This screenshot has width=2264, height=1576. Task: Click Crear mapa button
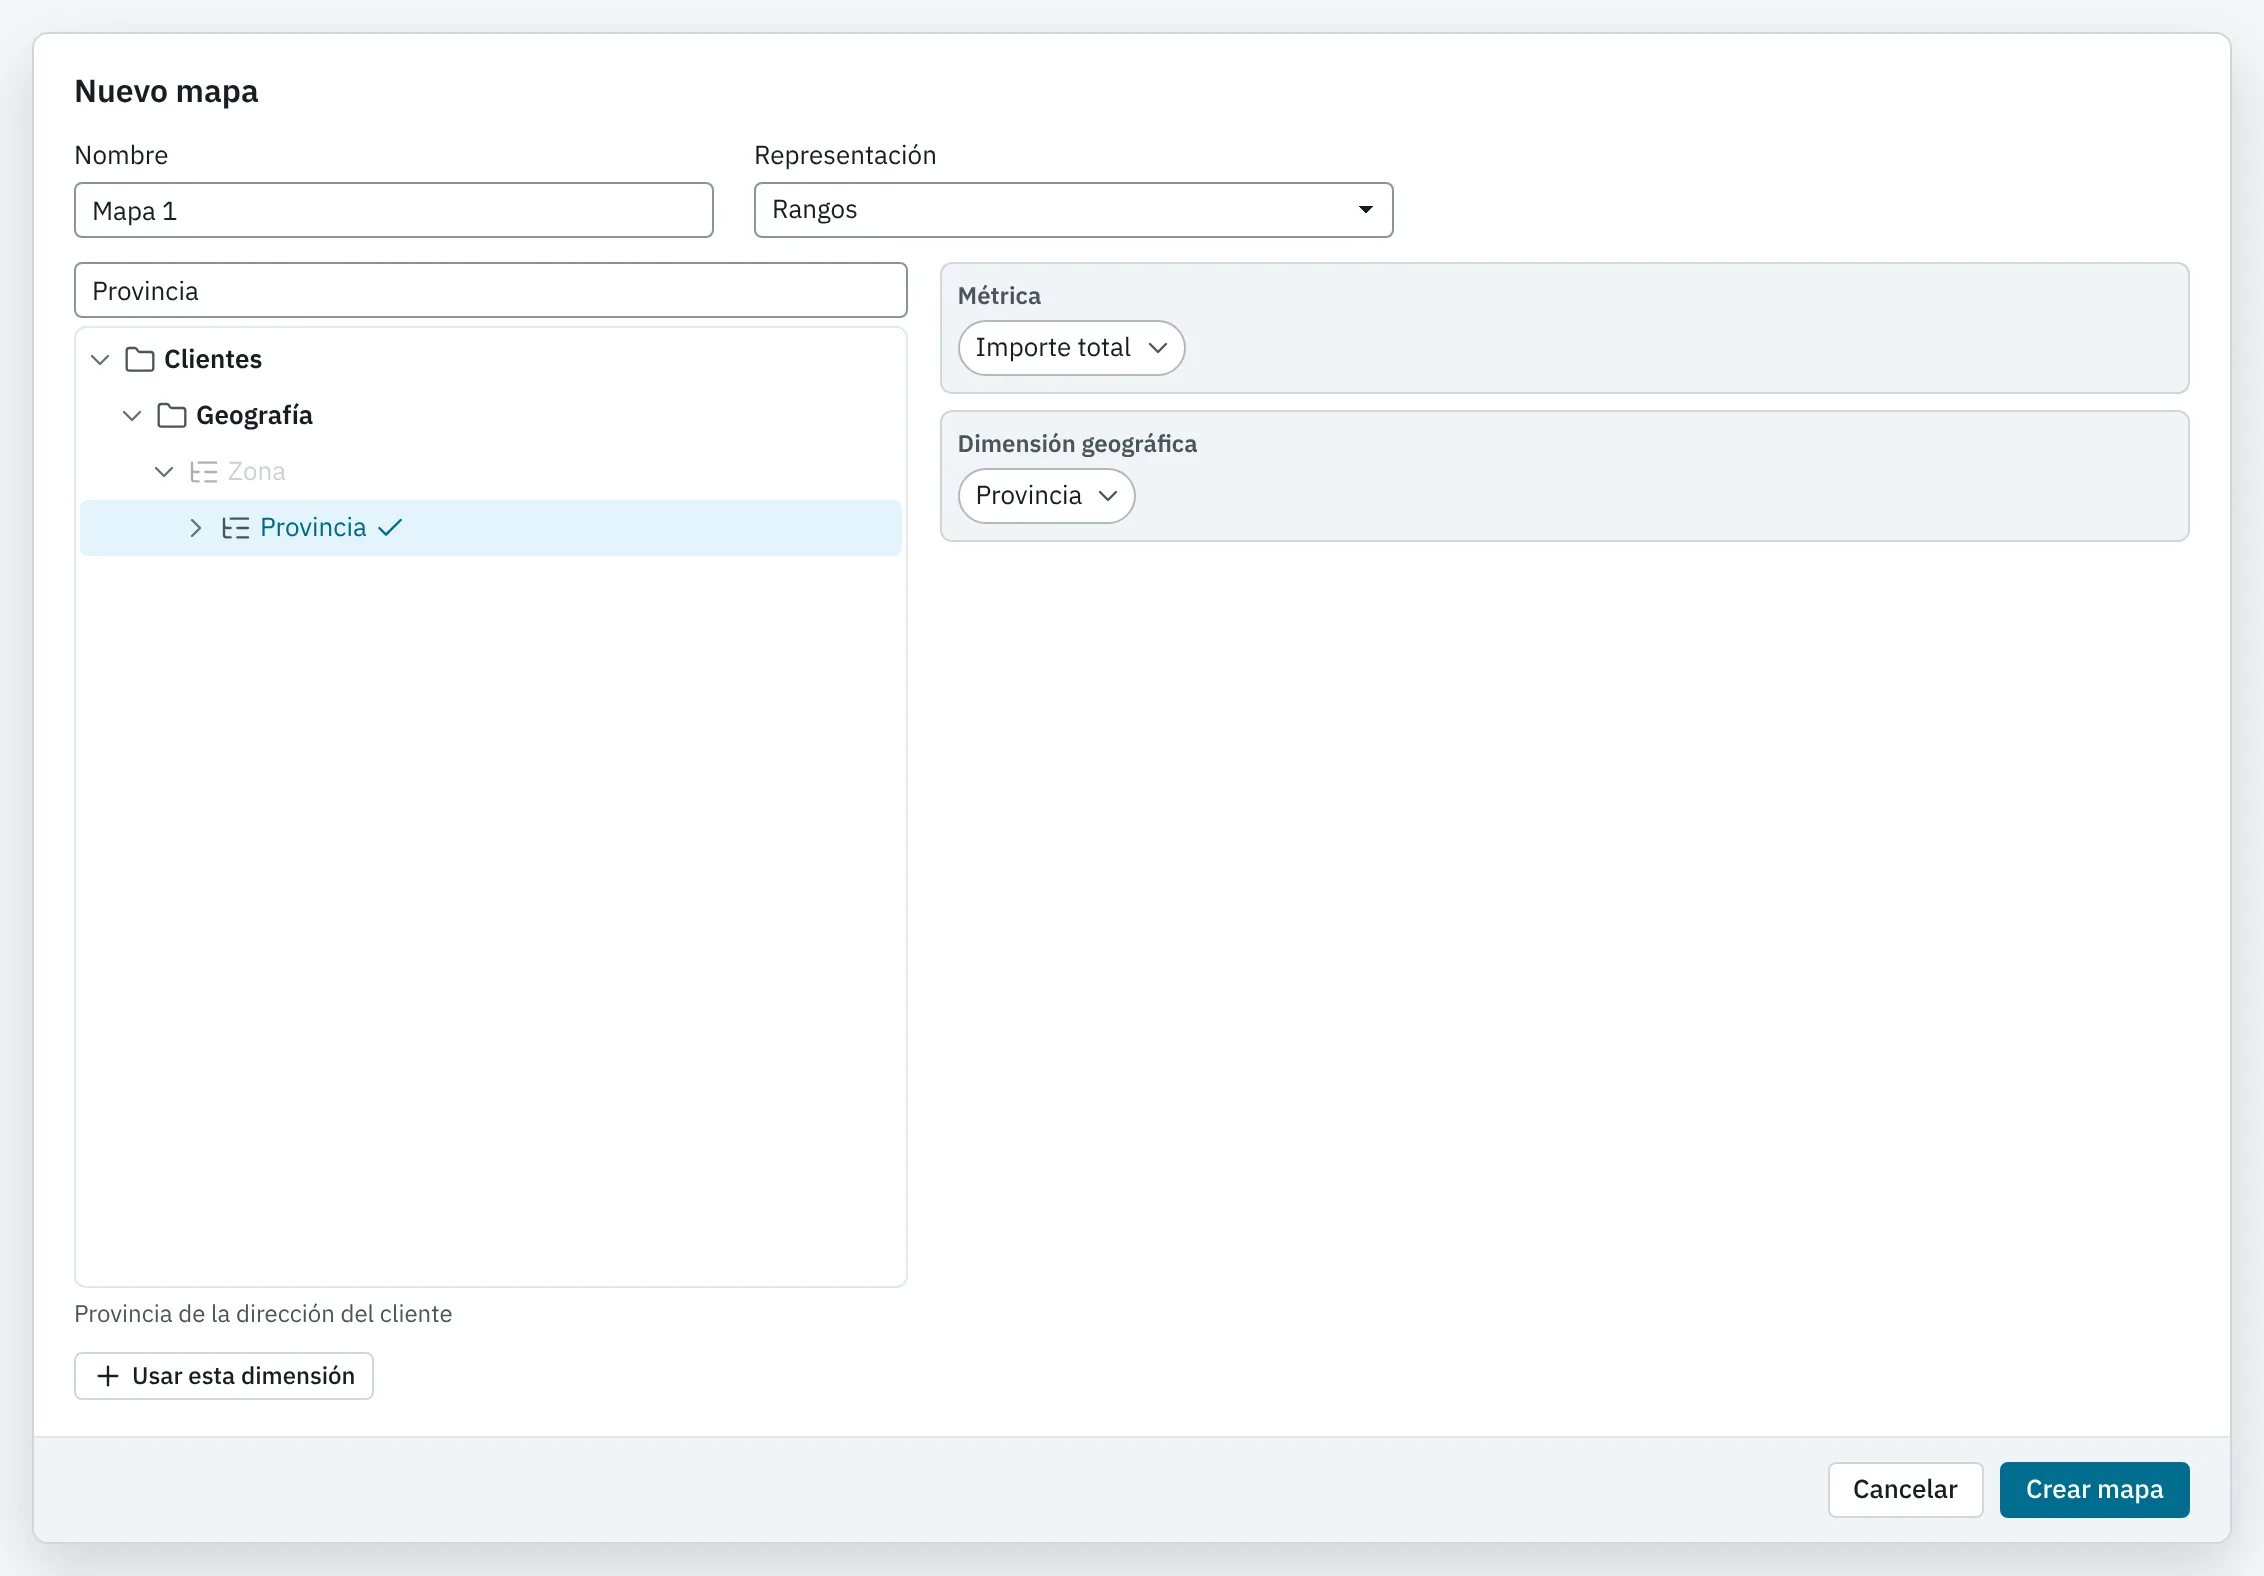pyautogui.click(x=2095, y=1490)
